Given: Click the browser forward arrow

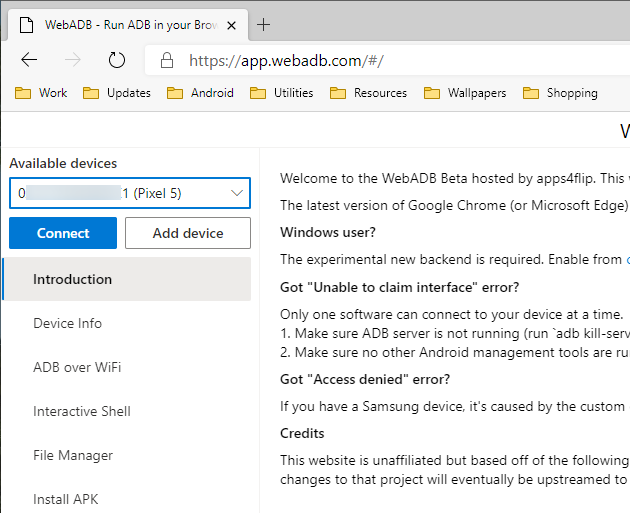Looking at the screenshot, I should pyautogui.click(x=72, y=60).
